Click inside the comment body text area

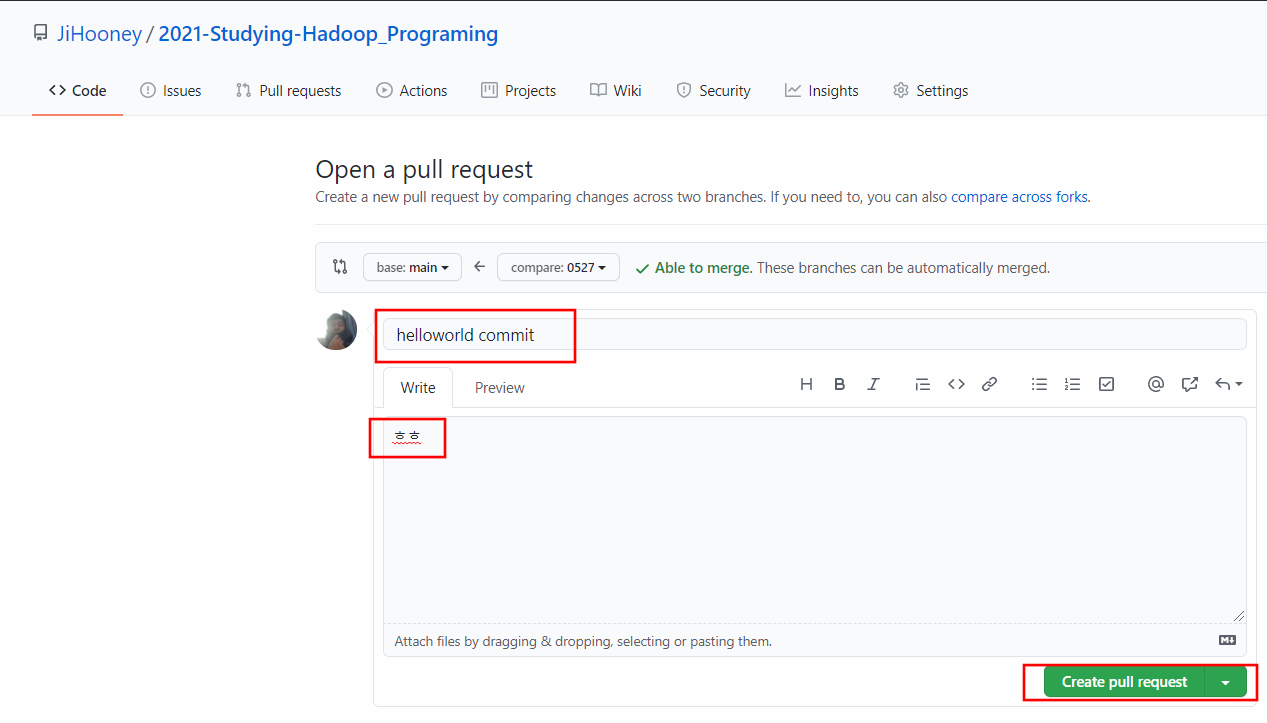[x=815, y=520]
